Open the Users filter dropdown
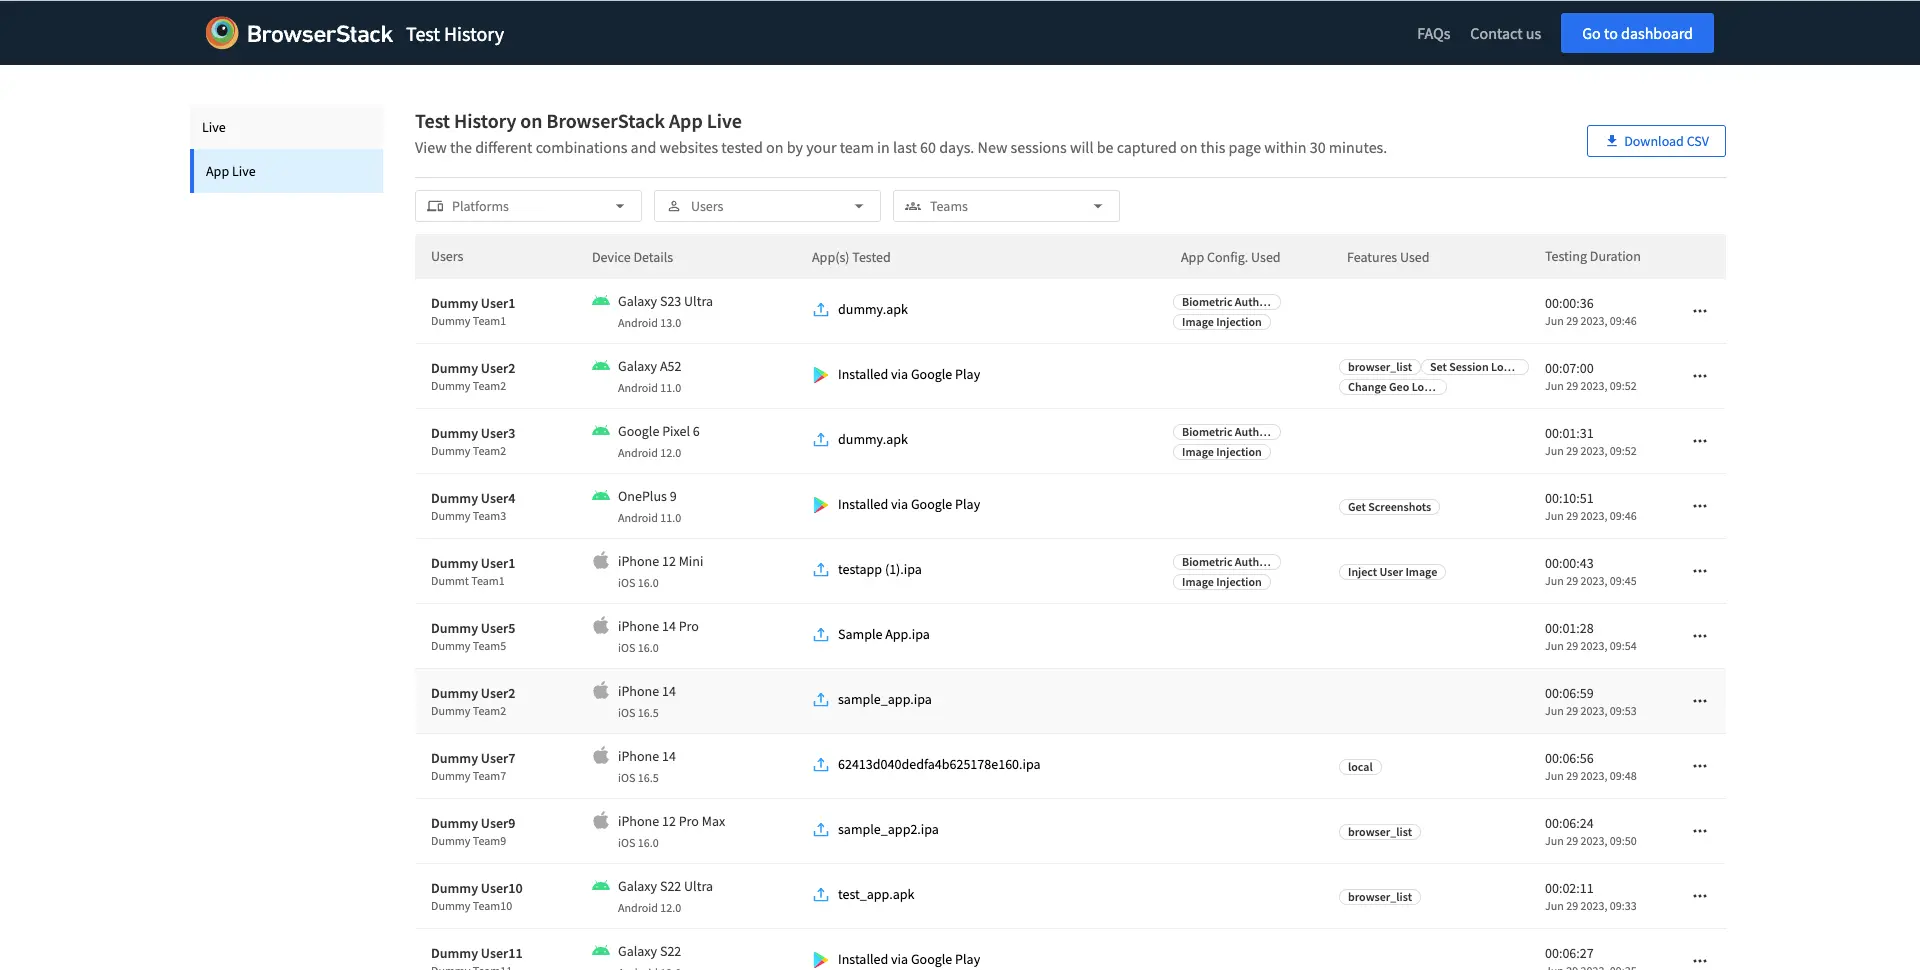Image resolution: width=1920 pixels, height=970 pixels. pyautogui.click(x=767, y=206)
